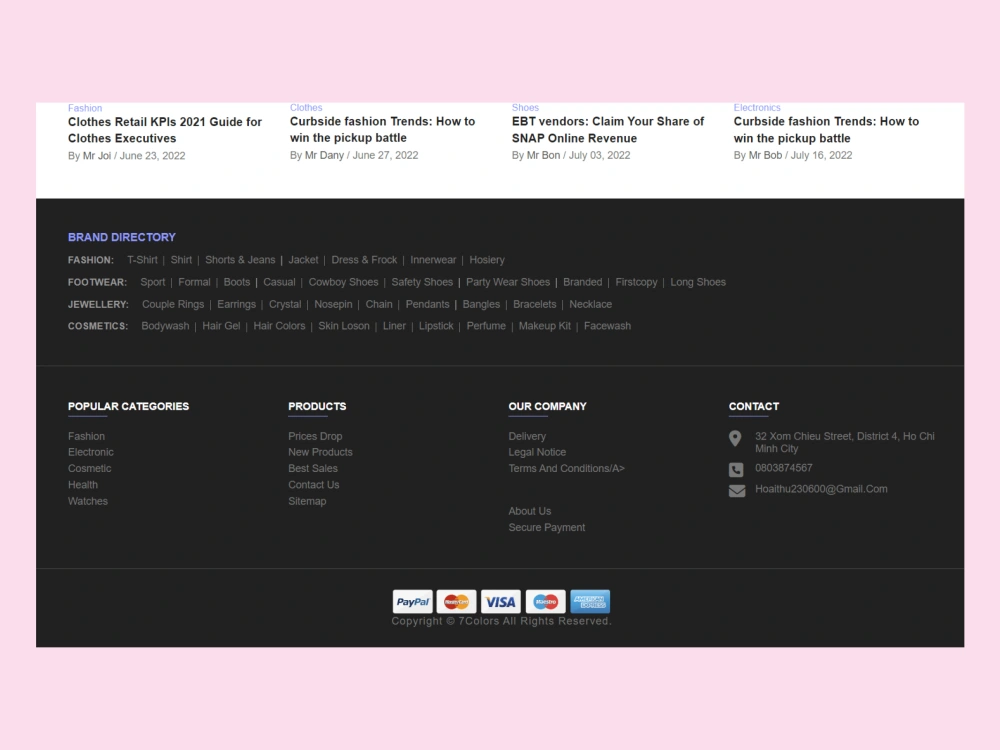Open Mr Dany's Curbside fashion Trends article
This screenshot has width=1000, height=750.
point(383,129)
